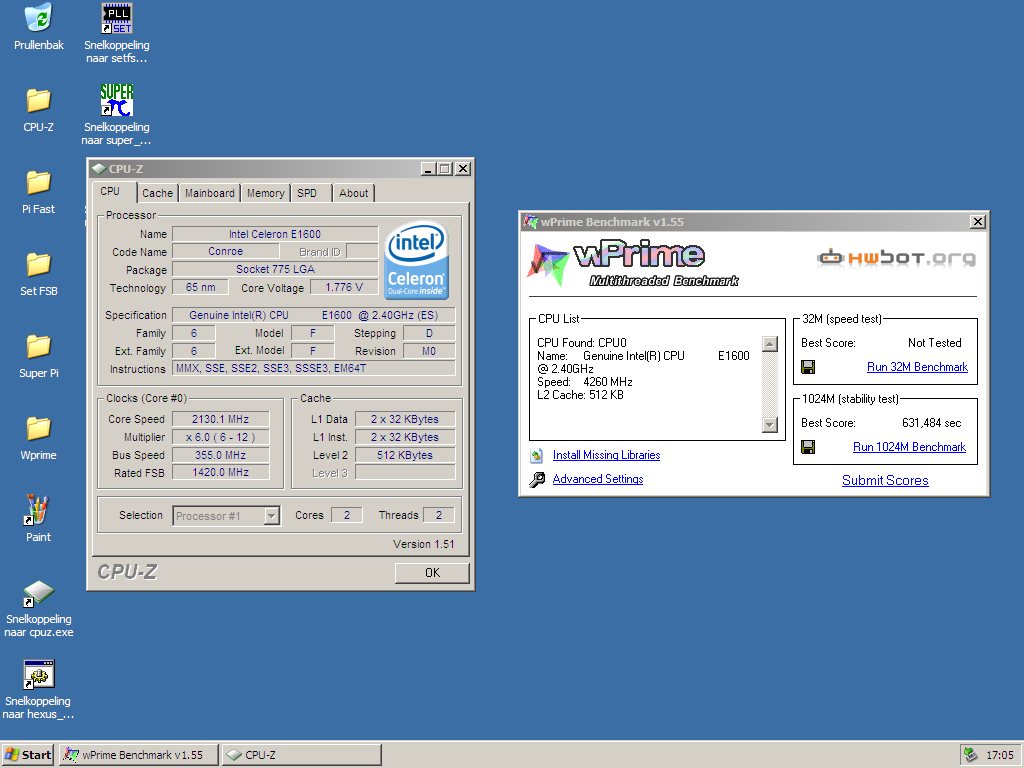The height and width of the screenshot is (768, 1024).
Task: Click OK in CPU-Z window
Action: (x=432, y=573)
